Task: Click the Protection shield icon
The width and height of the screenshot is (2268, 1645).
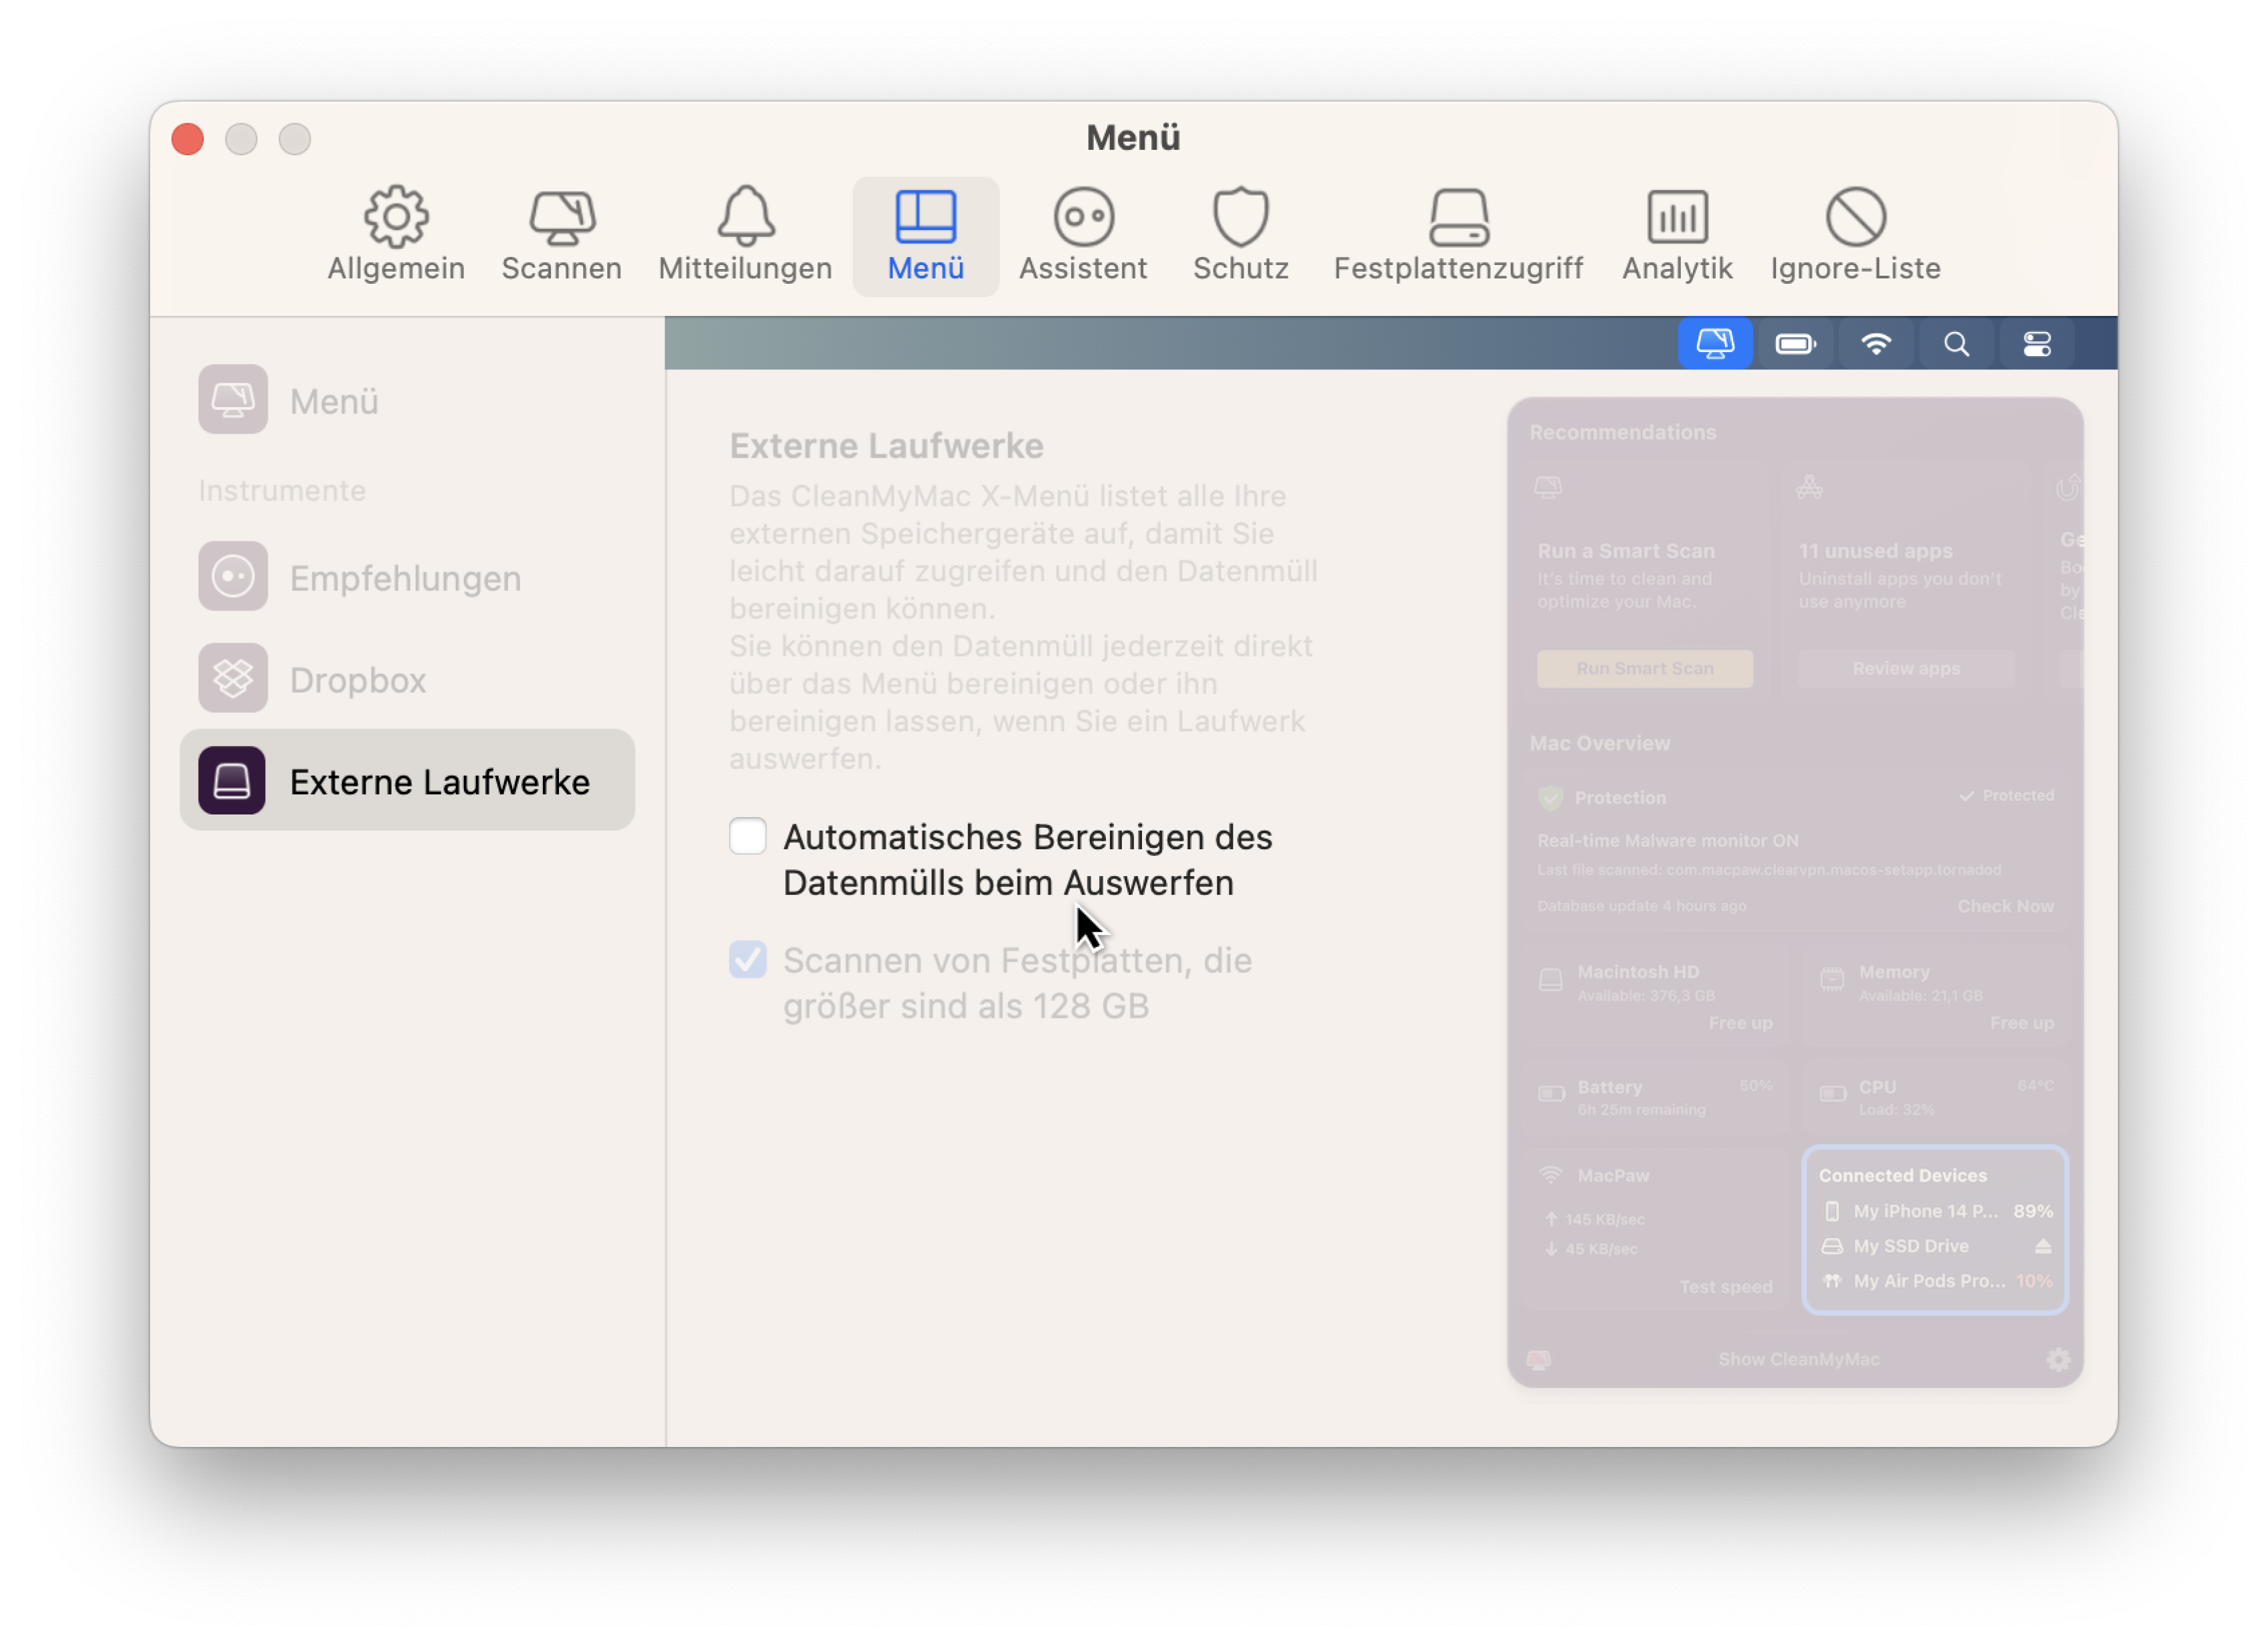Action: (x=1550, y=798)
